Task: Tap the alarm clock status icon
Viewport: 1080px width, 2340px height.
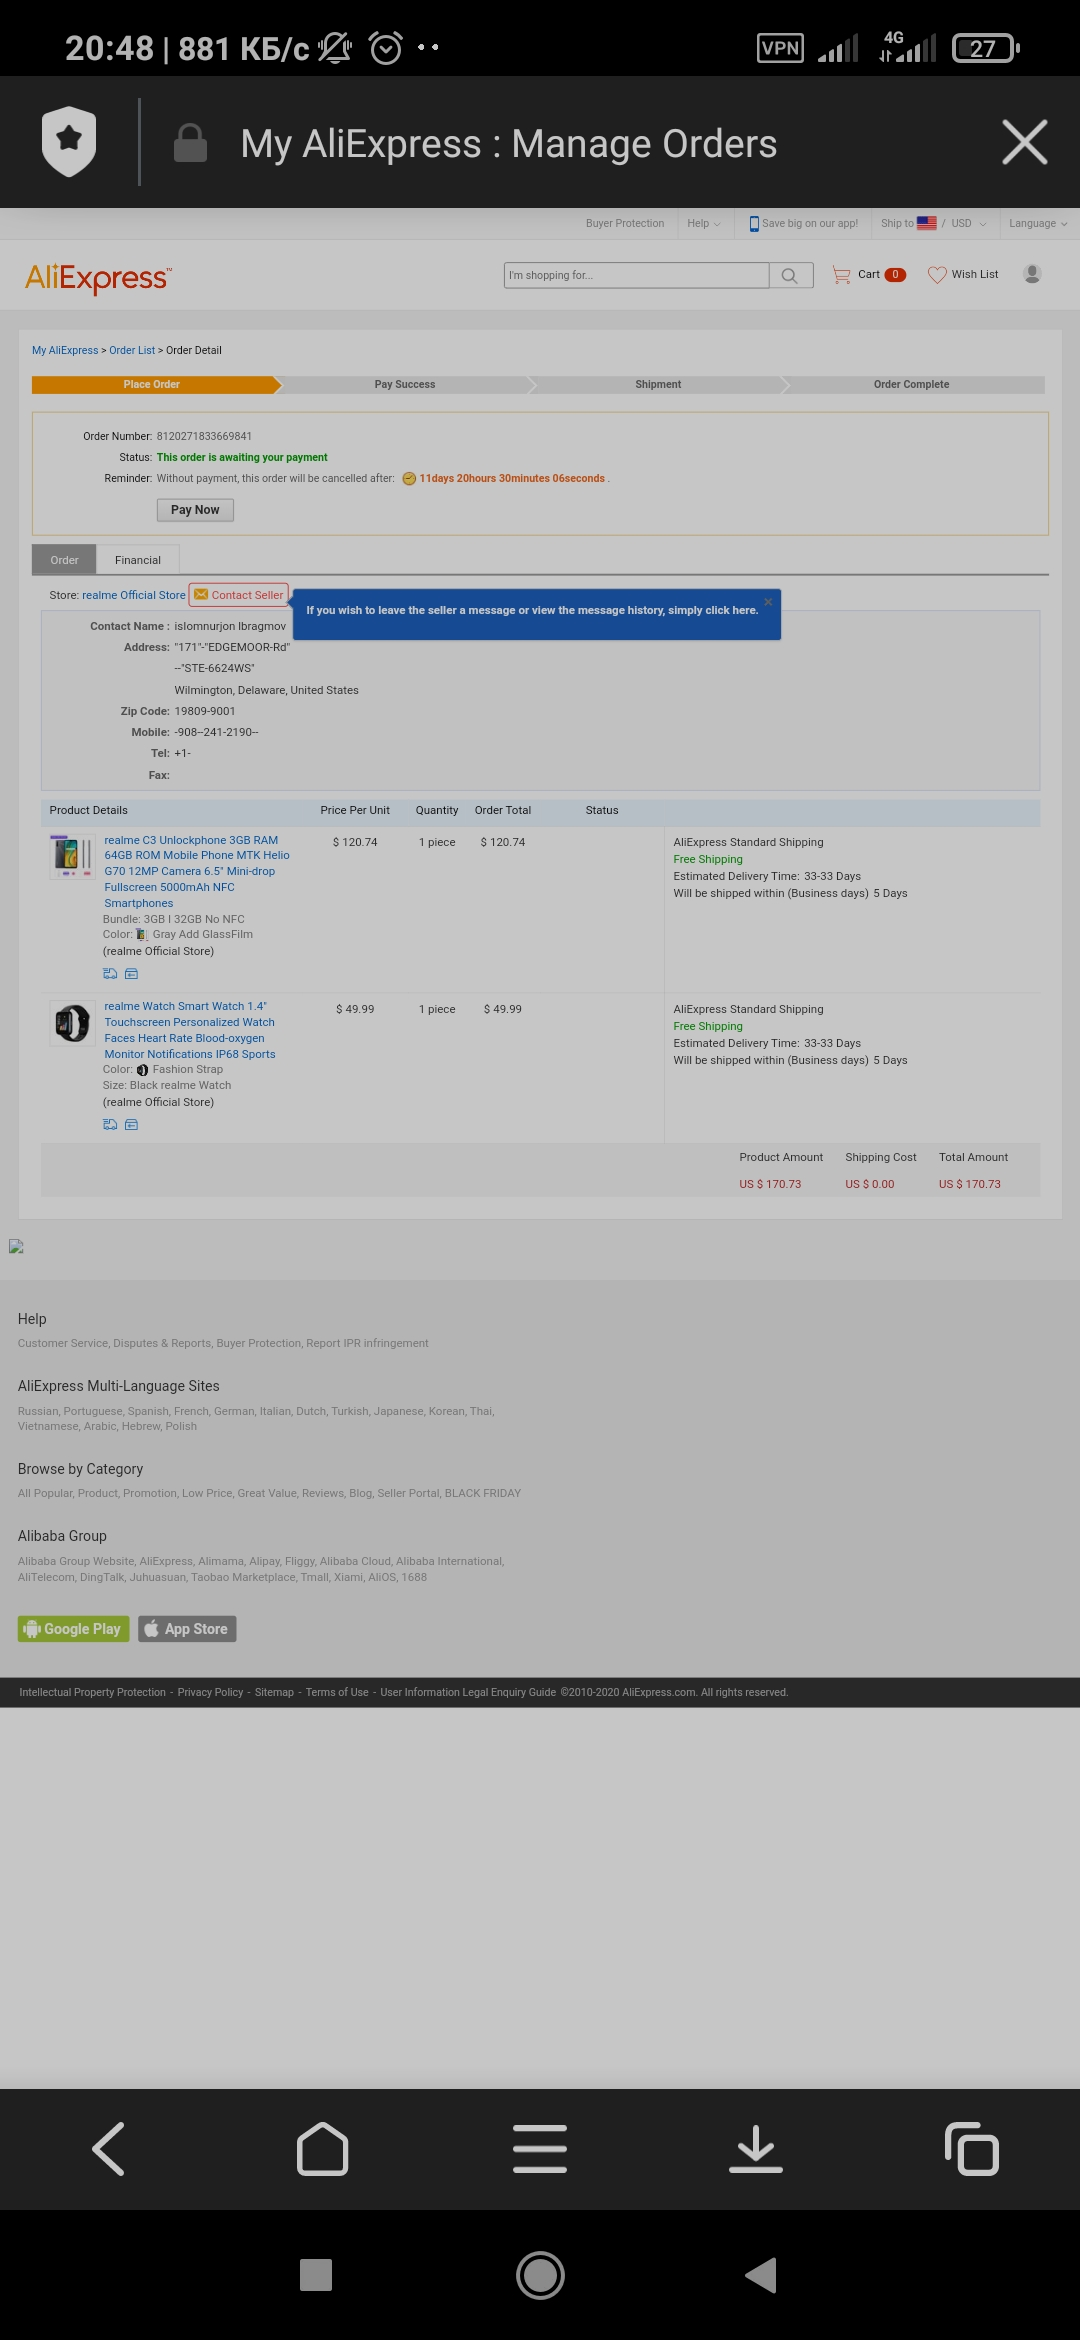Action: coord(385,47)
